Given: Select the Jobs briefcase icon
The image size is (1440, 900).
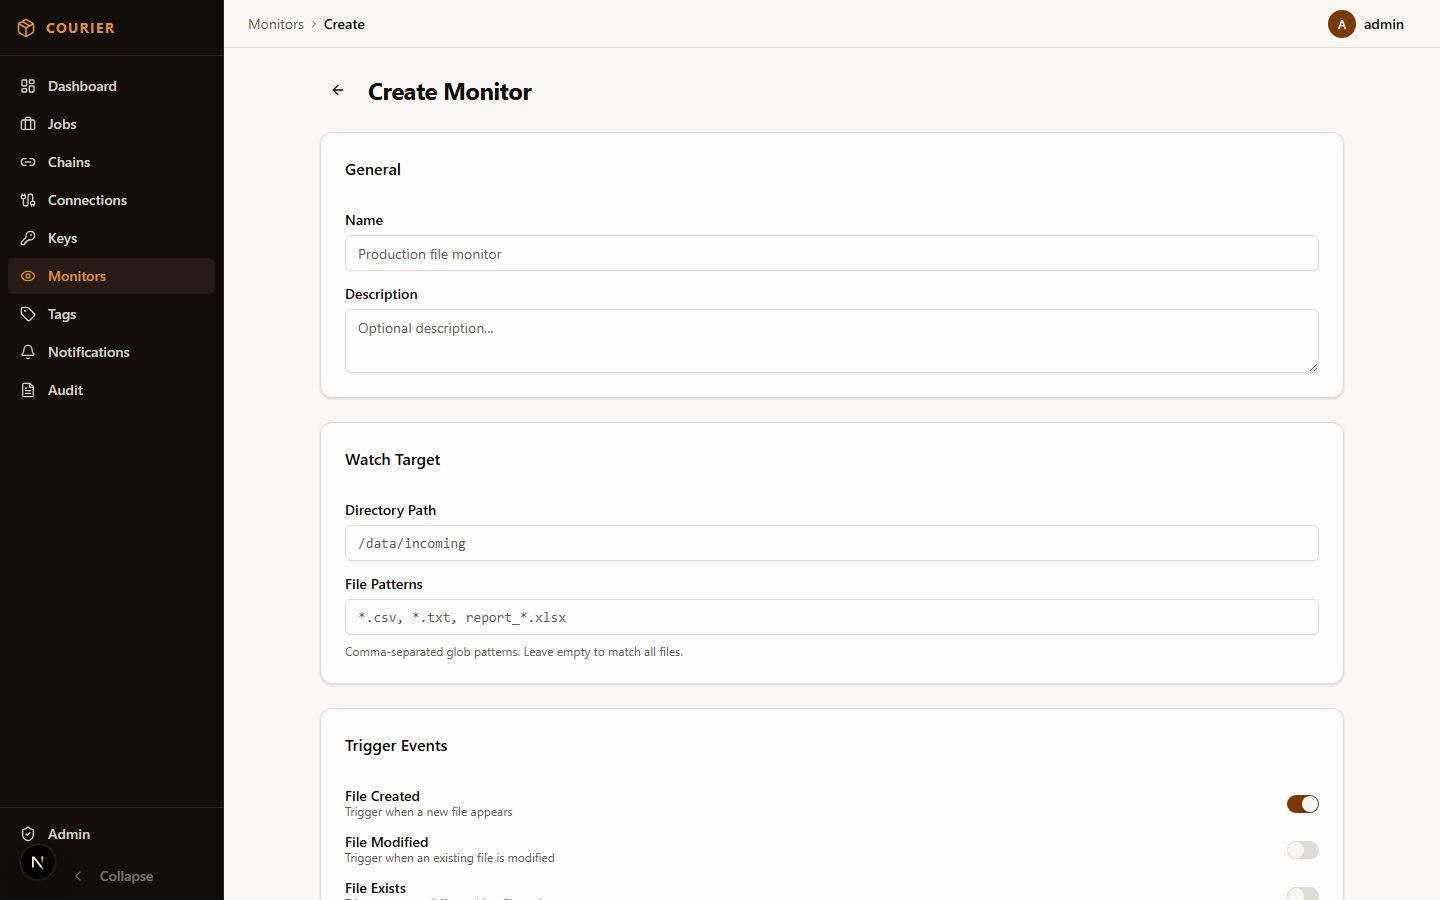Looking at the screenshot, I should coord(28,124).
